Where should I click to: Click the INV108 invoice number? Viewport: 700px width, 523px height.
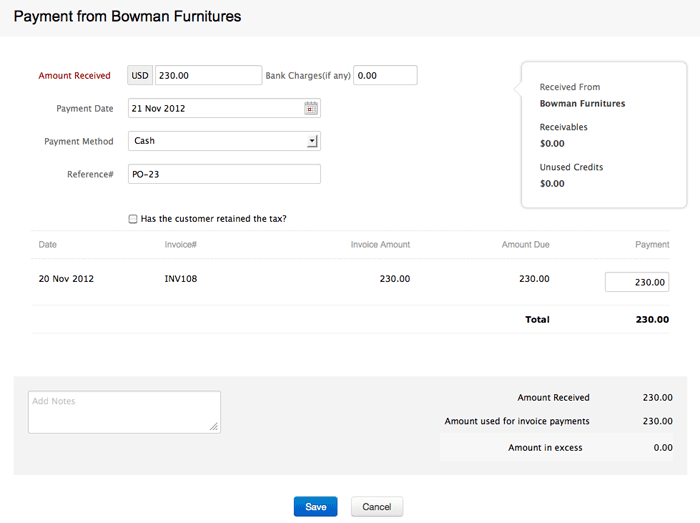coord(181,278)
